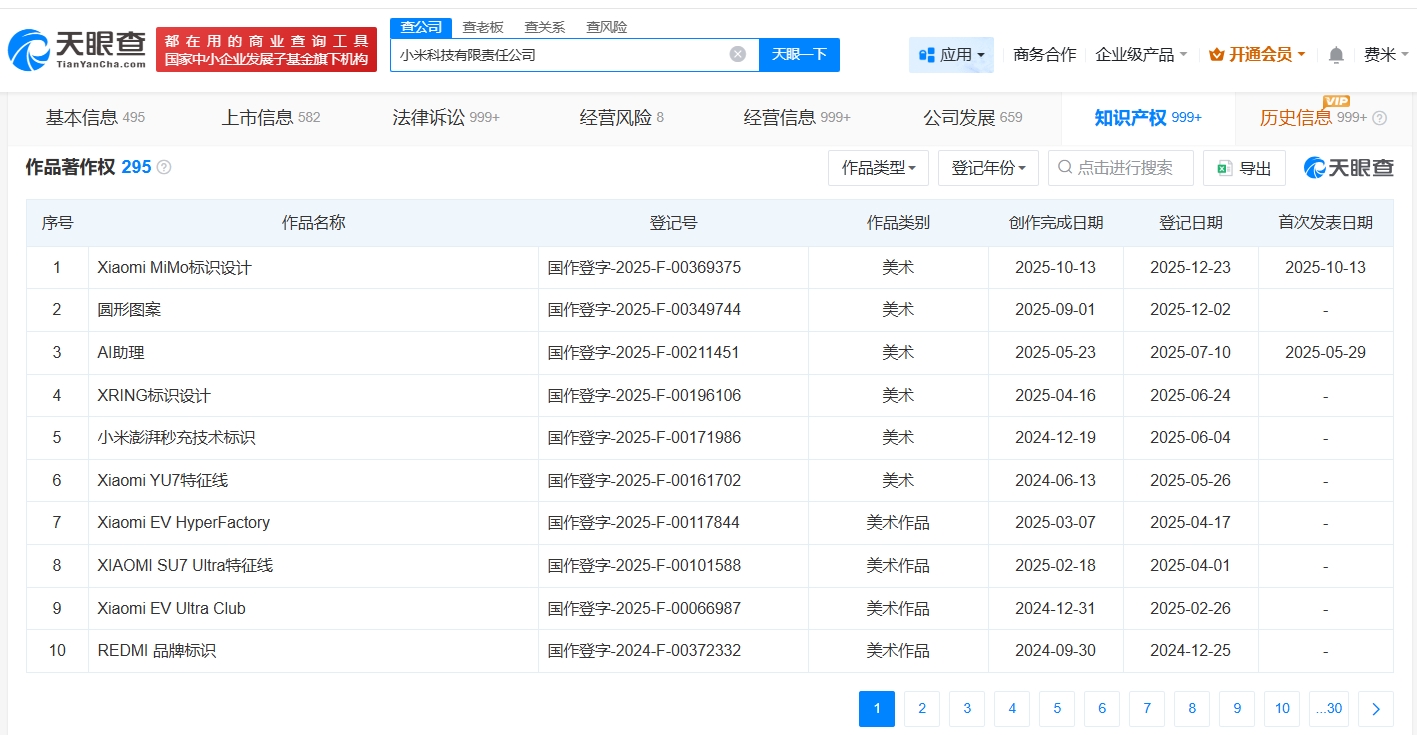Image resolution: width=1417 pixels, height=735 pixels.
Task: Clear the search box with X icon
Action: 738,54
